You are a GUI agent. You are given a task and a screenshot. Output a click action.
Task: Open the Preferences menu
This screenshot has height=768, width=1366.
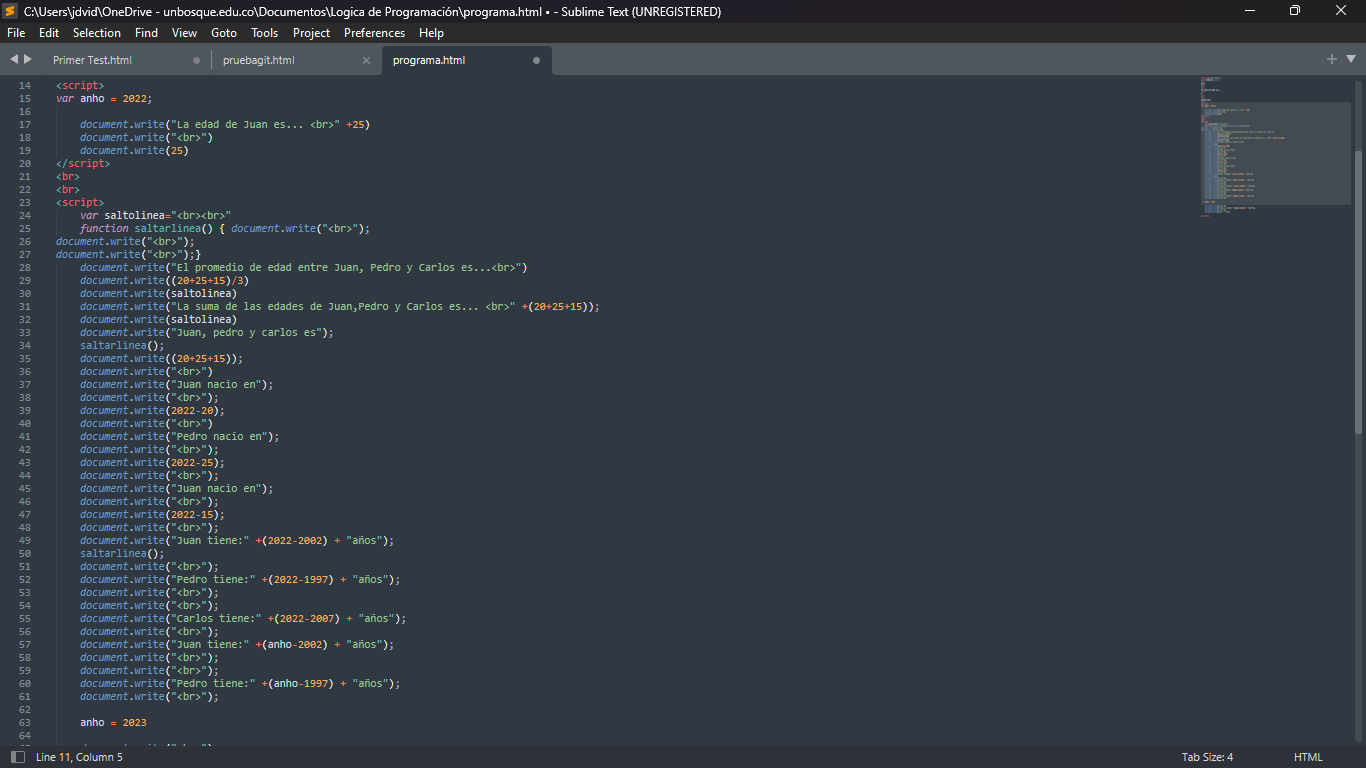point(374,33)
